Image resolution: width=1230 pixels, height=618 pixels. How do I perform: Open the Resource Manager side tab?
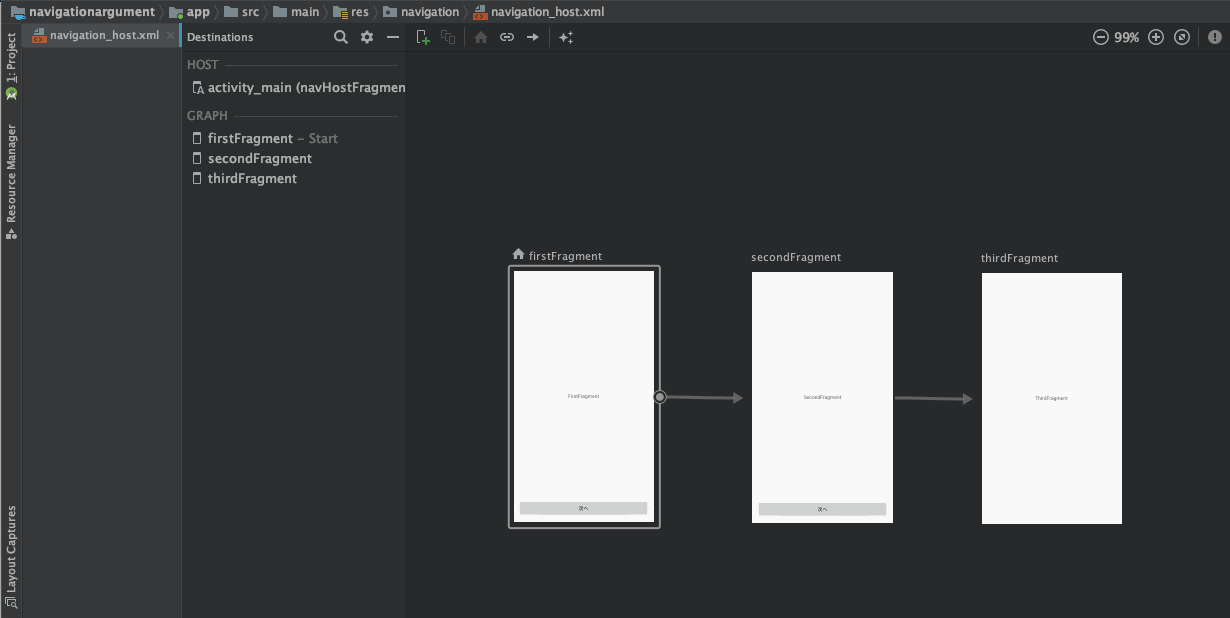coord(11,182)
